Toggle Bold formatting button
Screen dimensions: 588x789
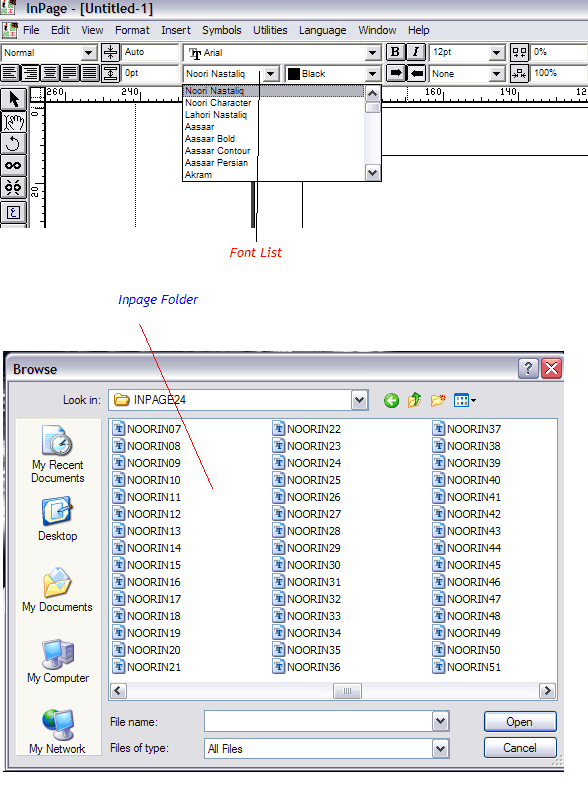(395, 52)
